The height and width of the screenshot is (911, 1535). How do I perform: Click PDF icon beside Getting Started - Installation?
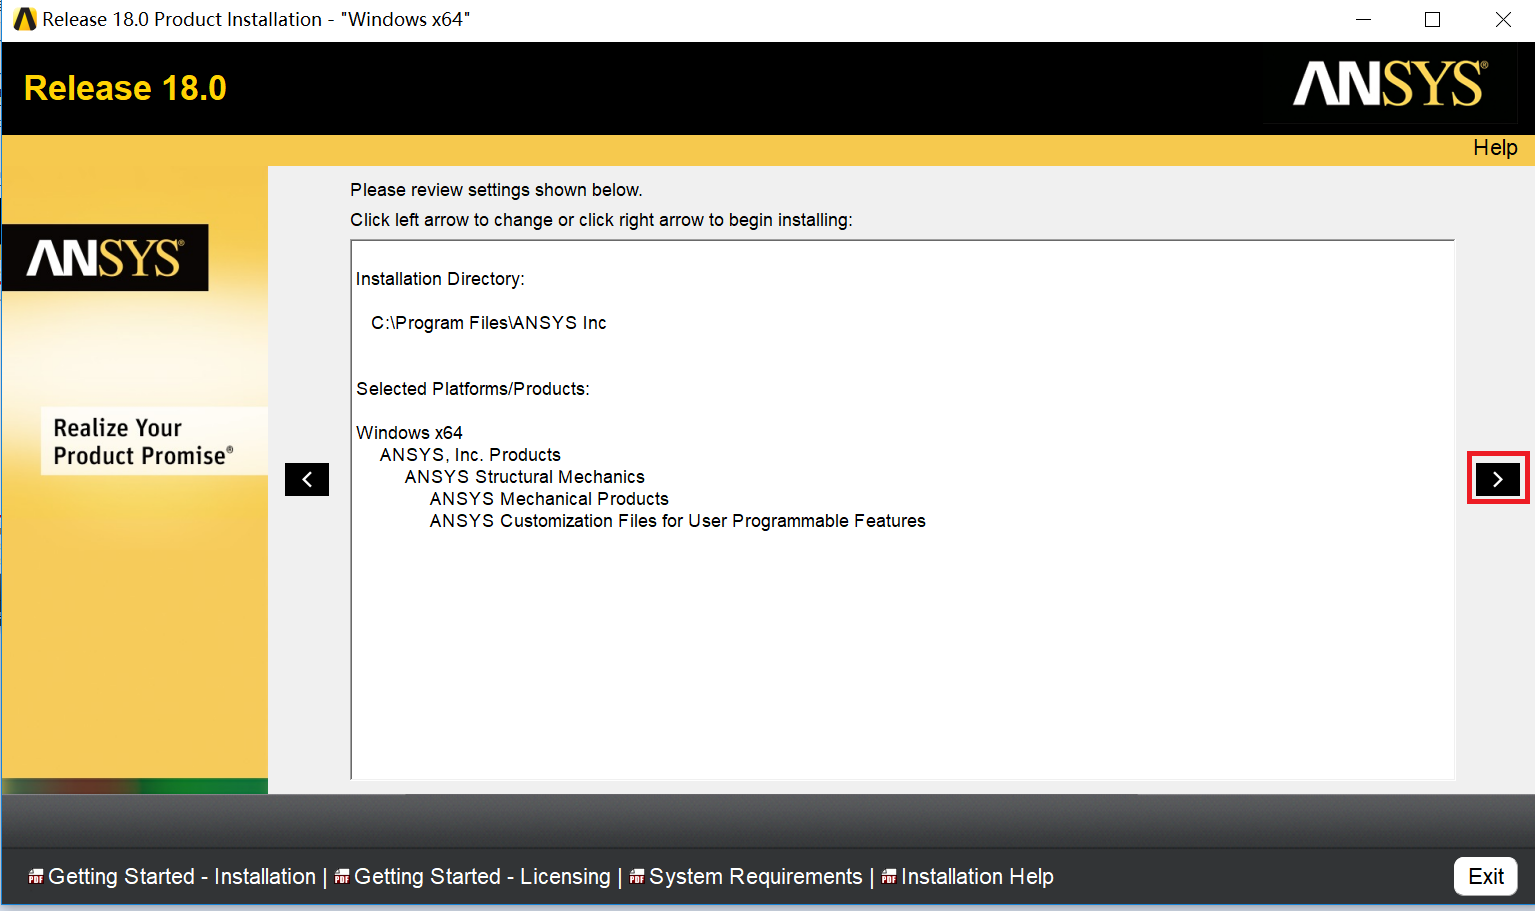[36, 877]
